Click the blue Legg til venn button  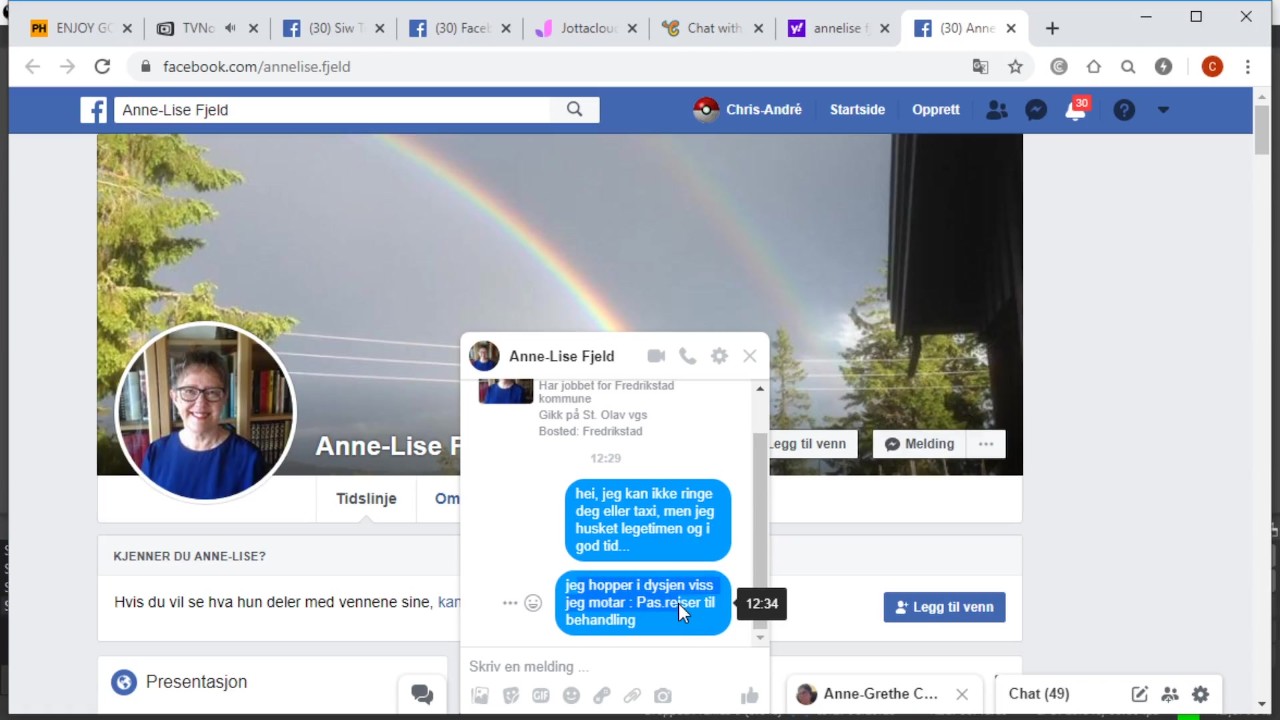click(944, 607)
